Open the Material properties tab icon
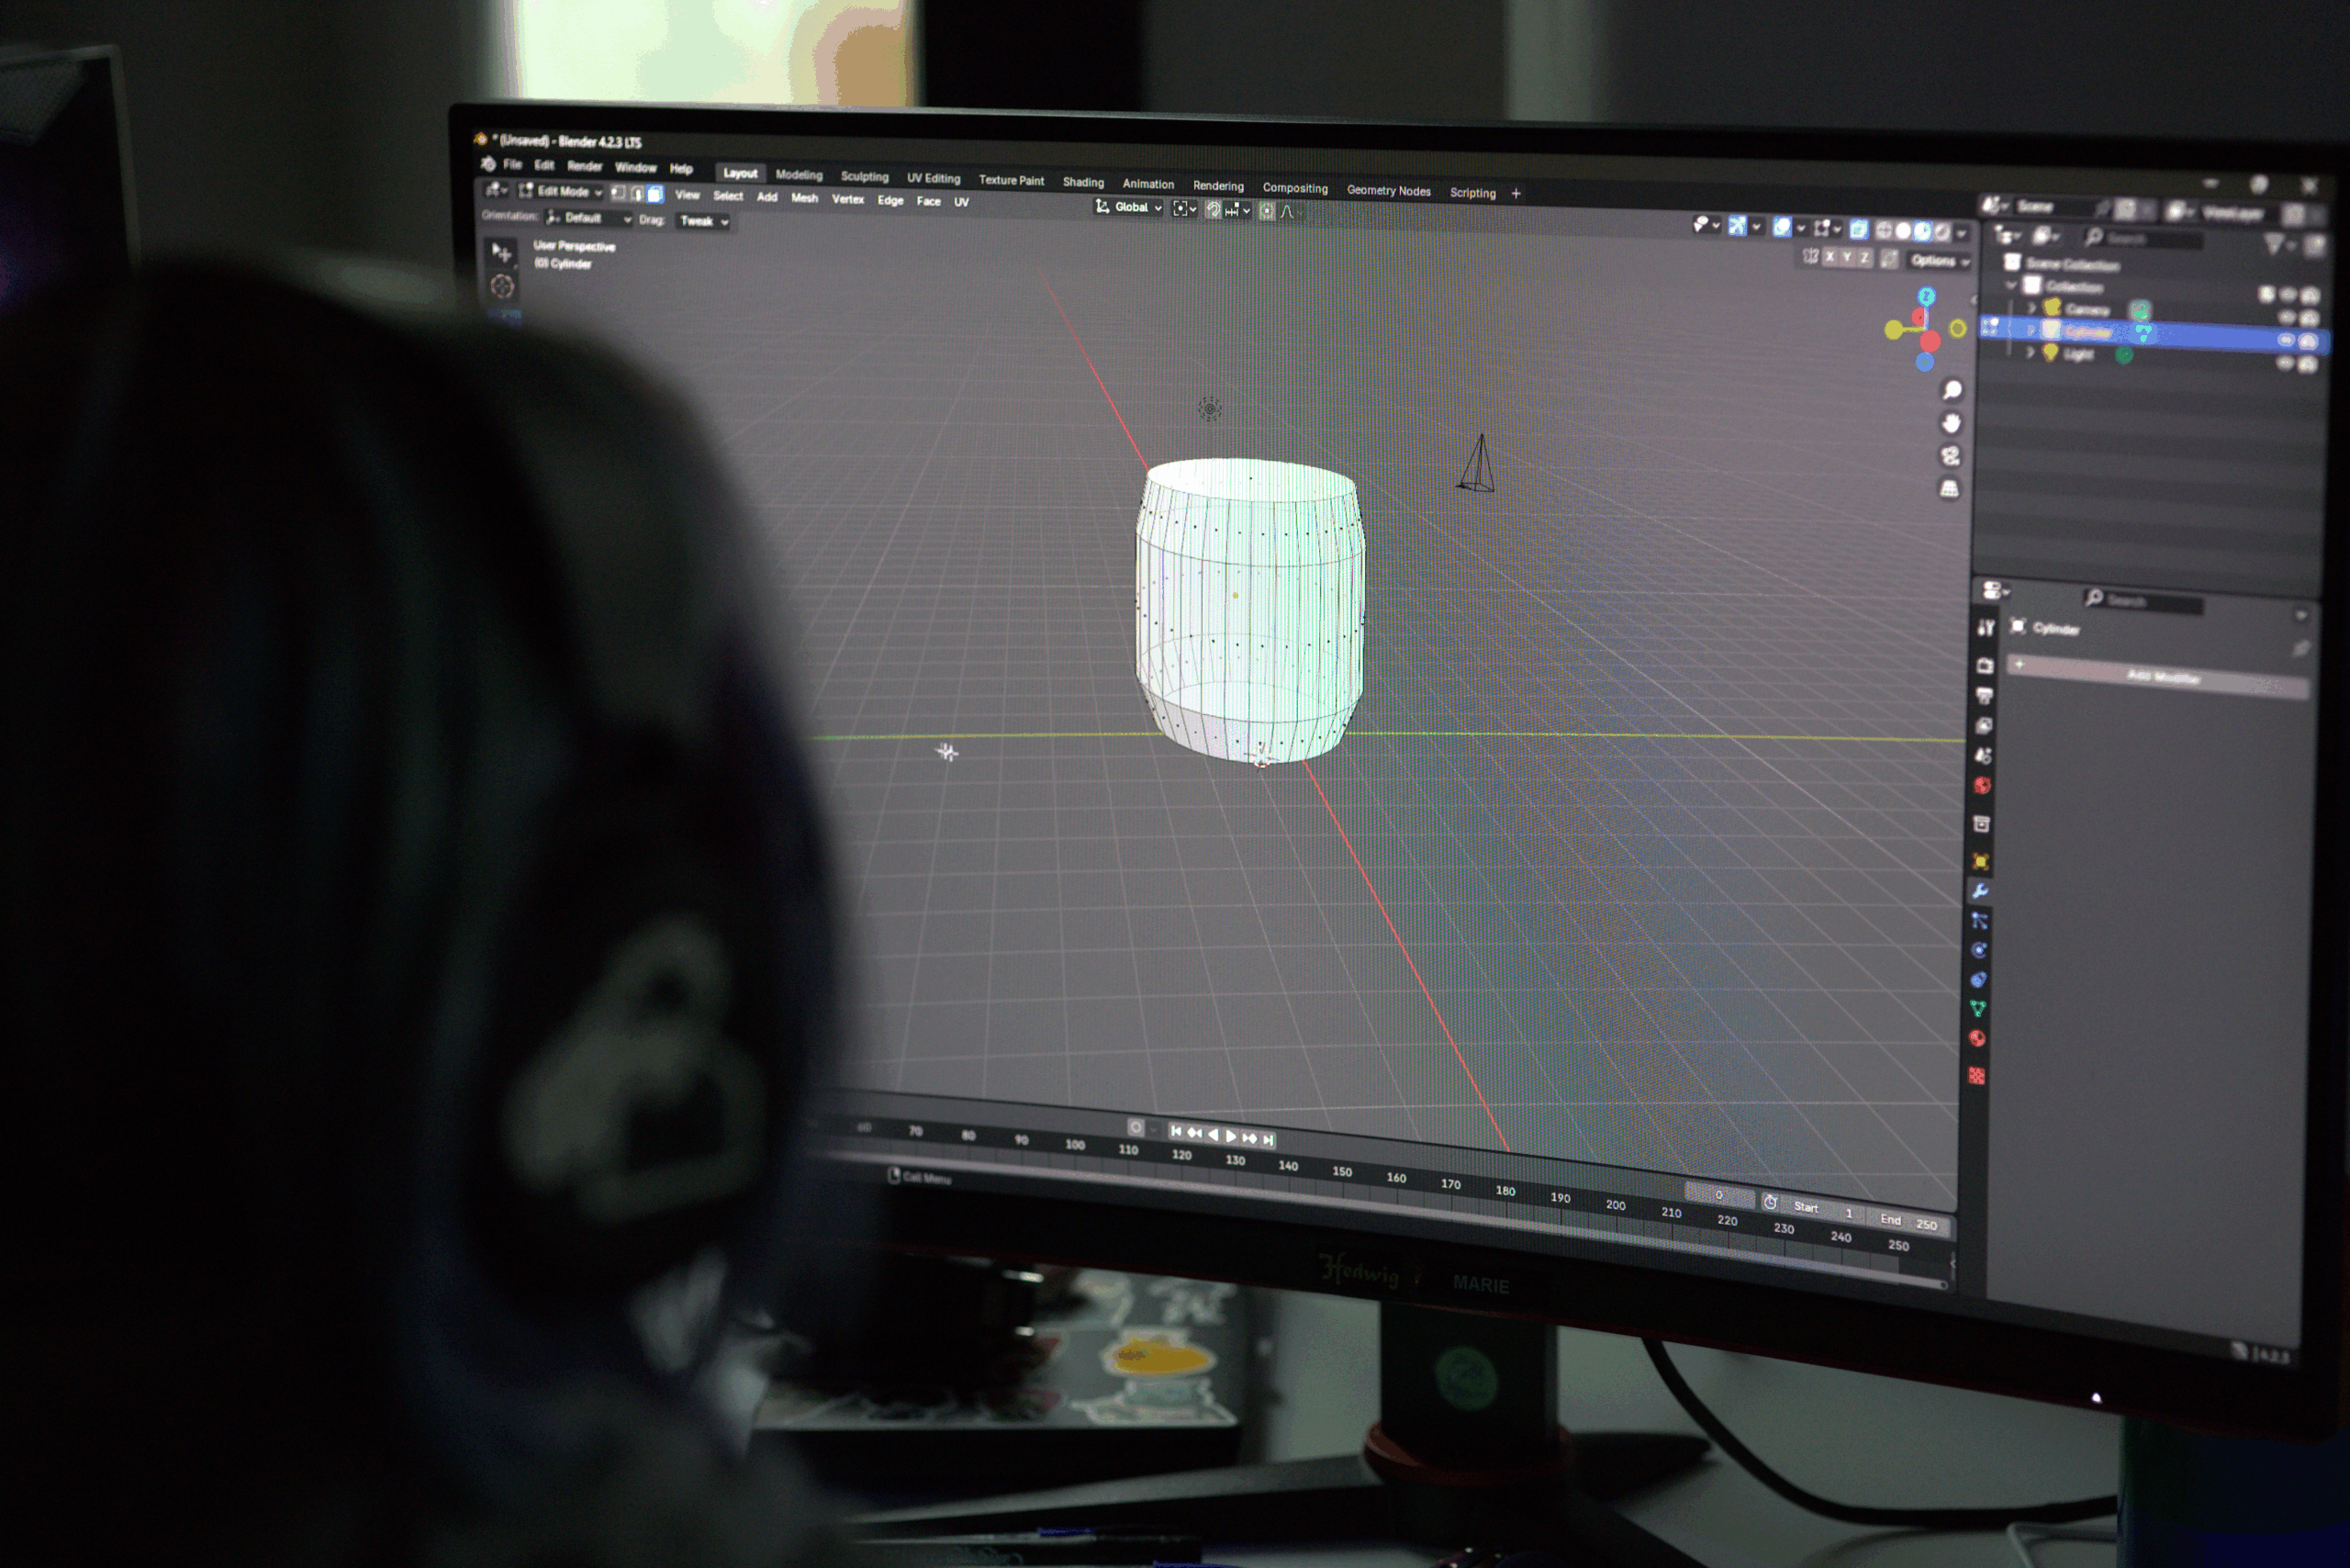The height and width of the screenshot is (1568, 2350). [1977, 1038]
